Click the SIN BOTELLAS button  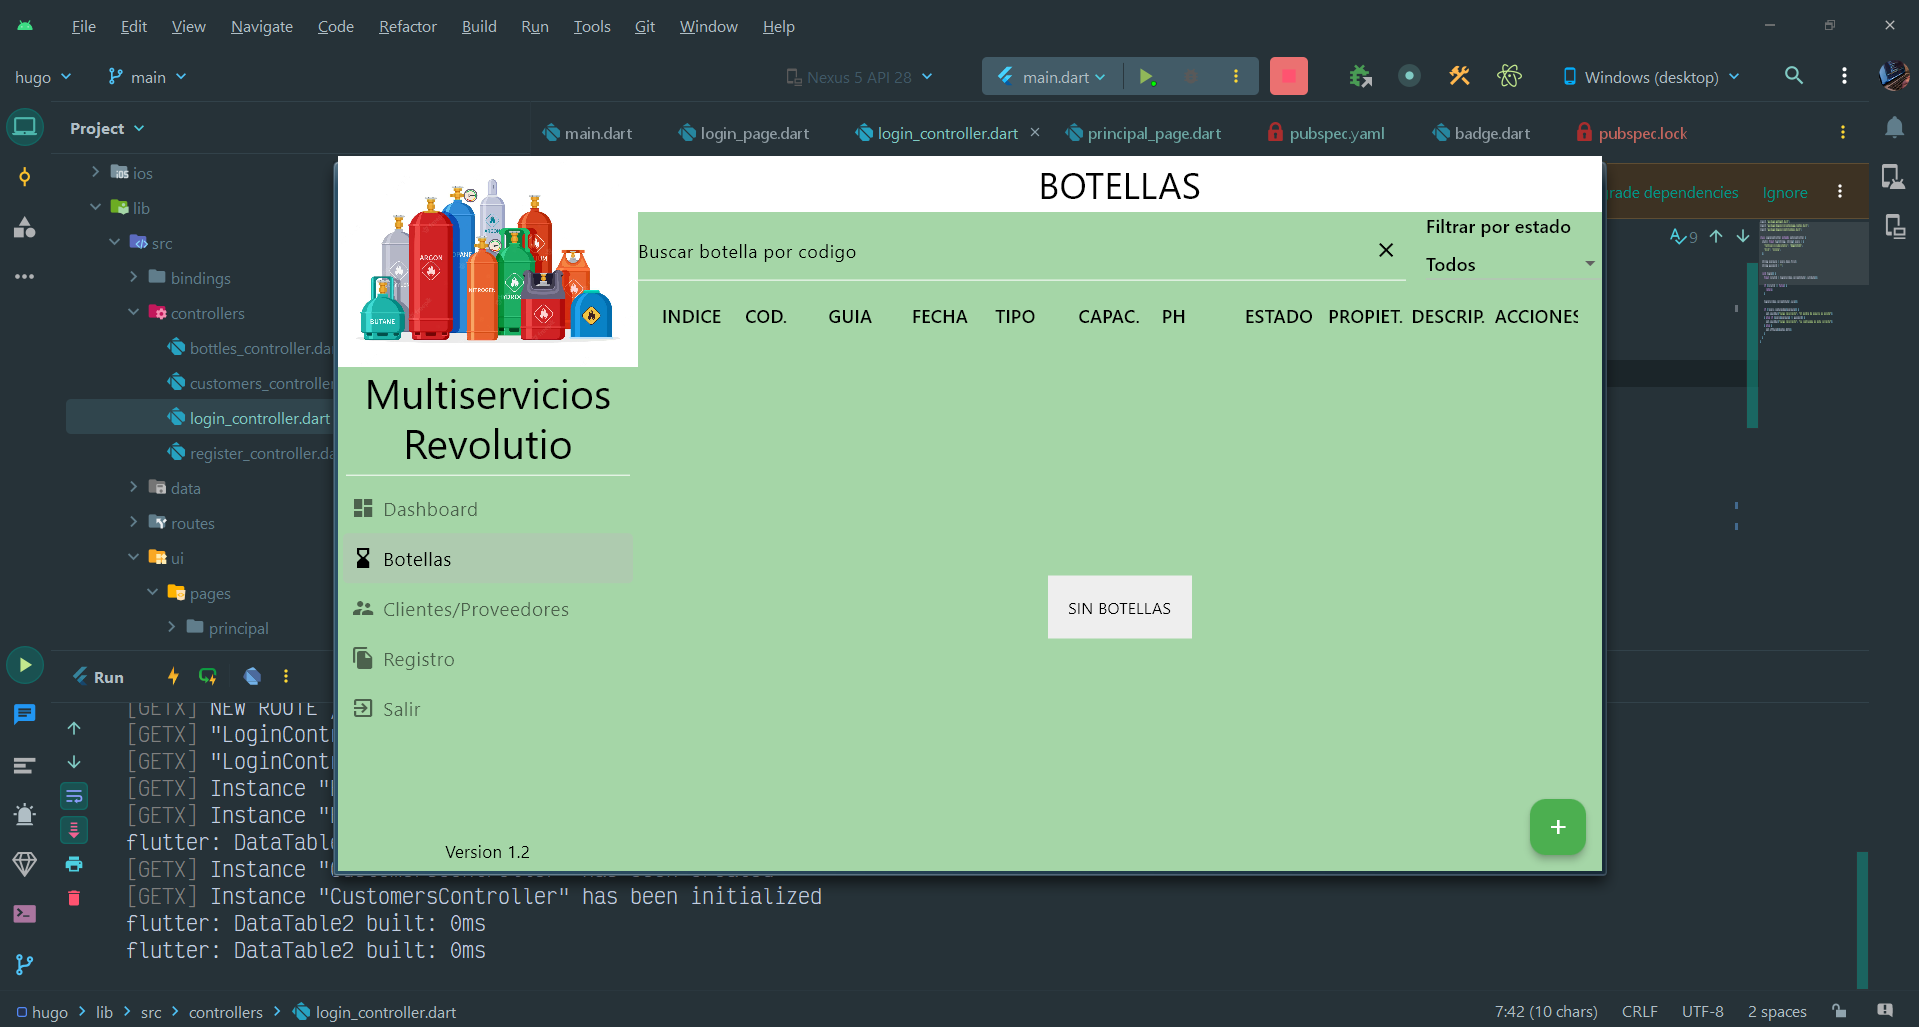(1119, 607)
